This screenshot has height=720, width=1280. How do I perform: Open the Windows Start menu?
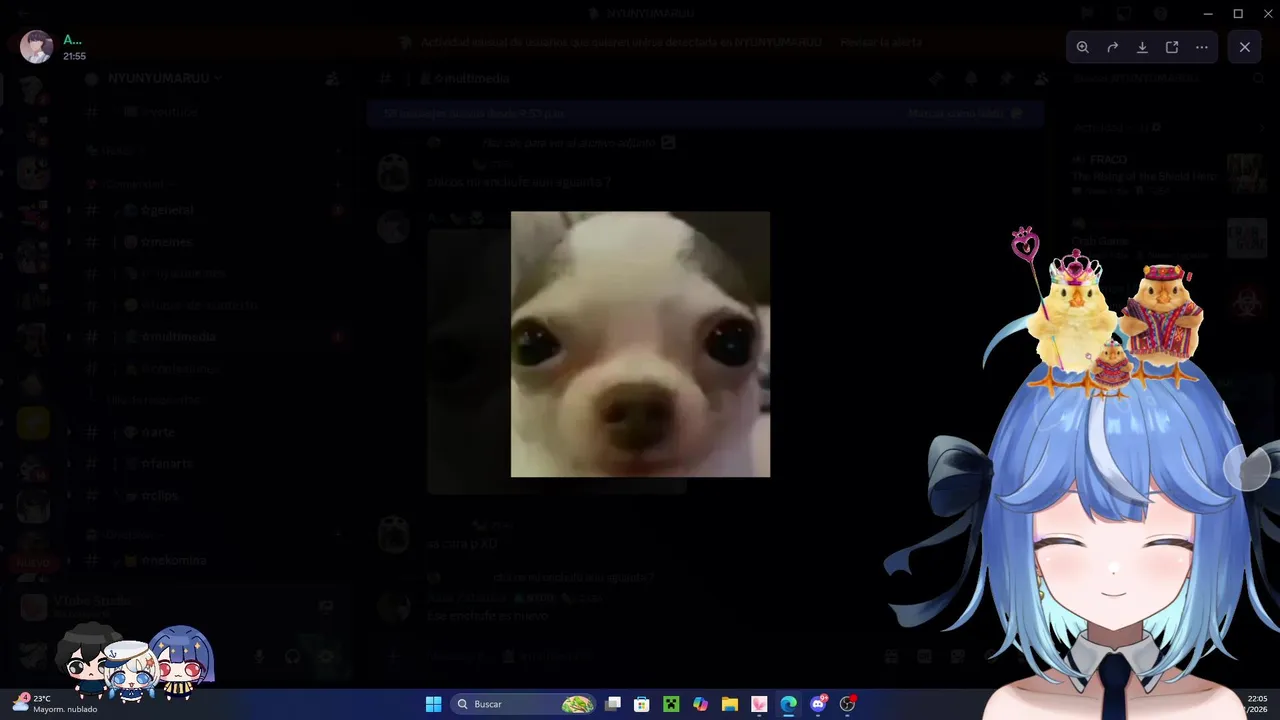[433, 704]
